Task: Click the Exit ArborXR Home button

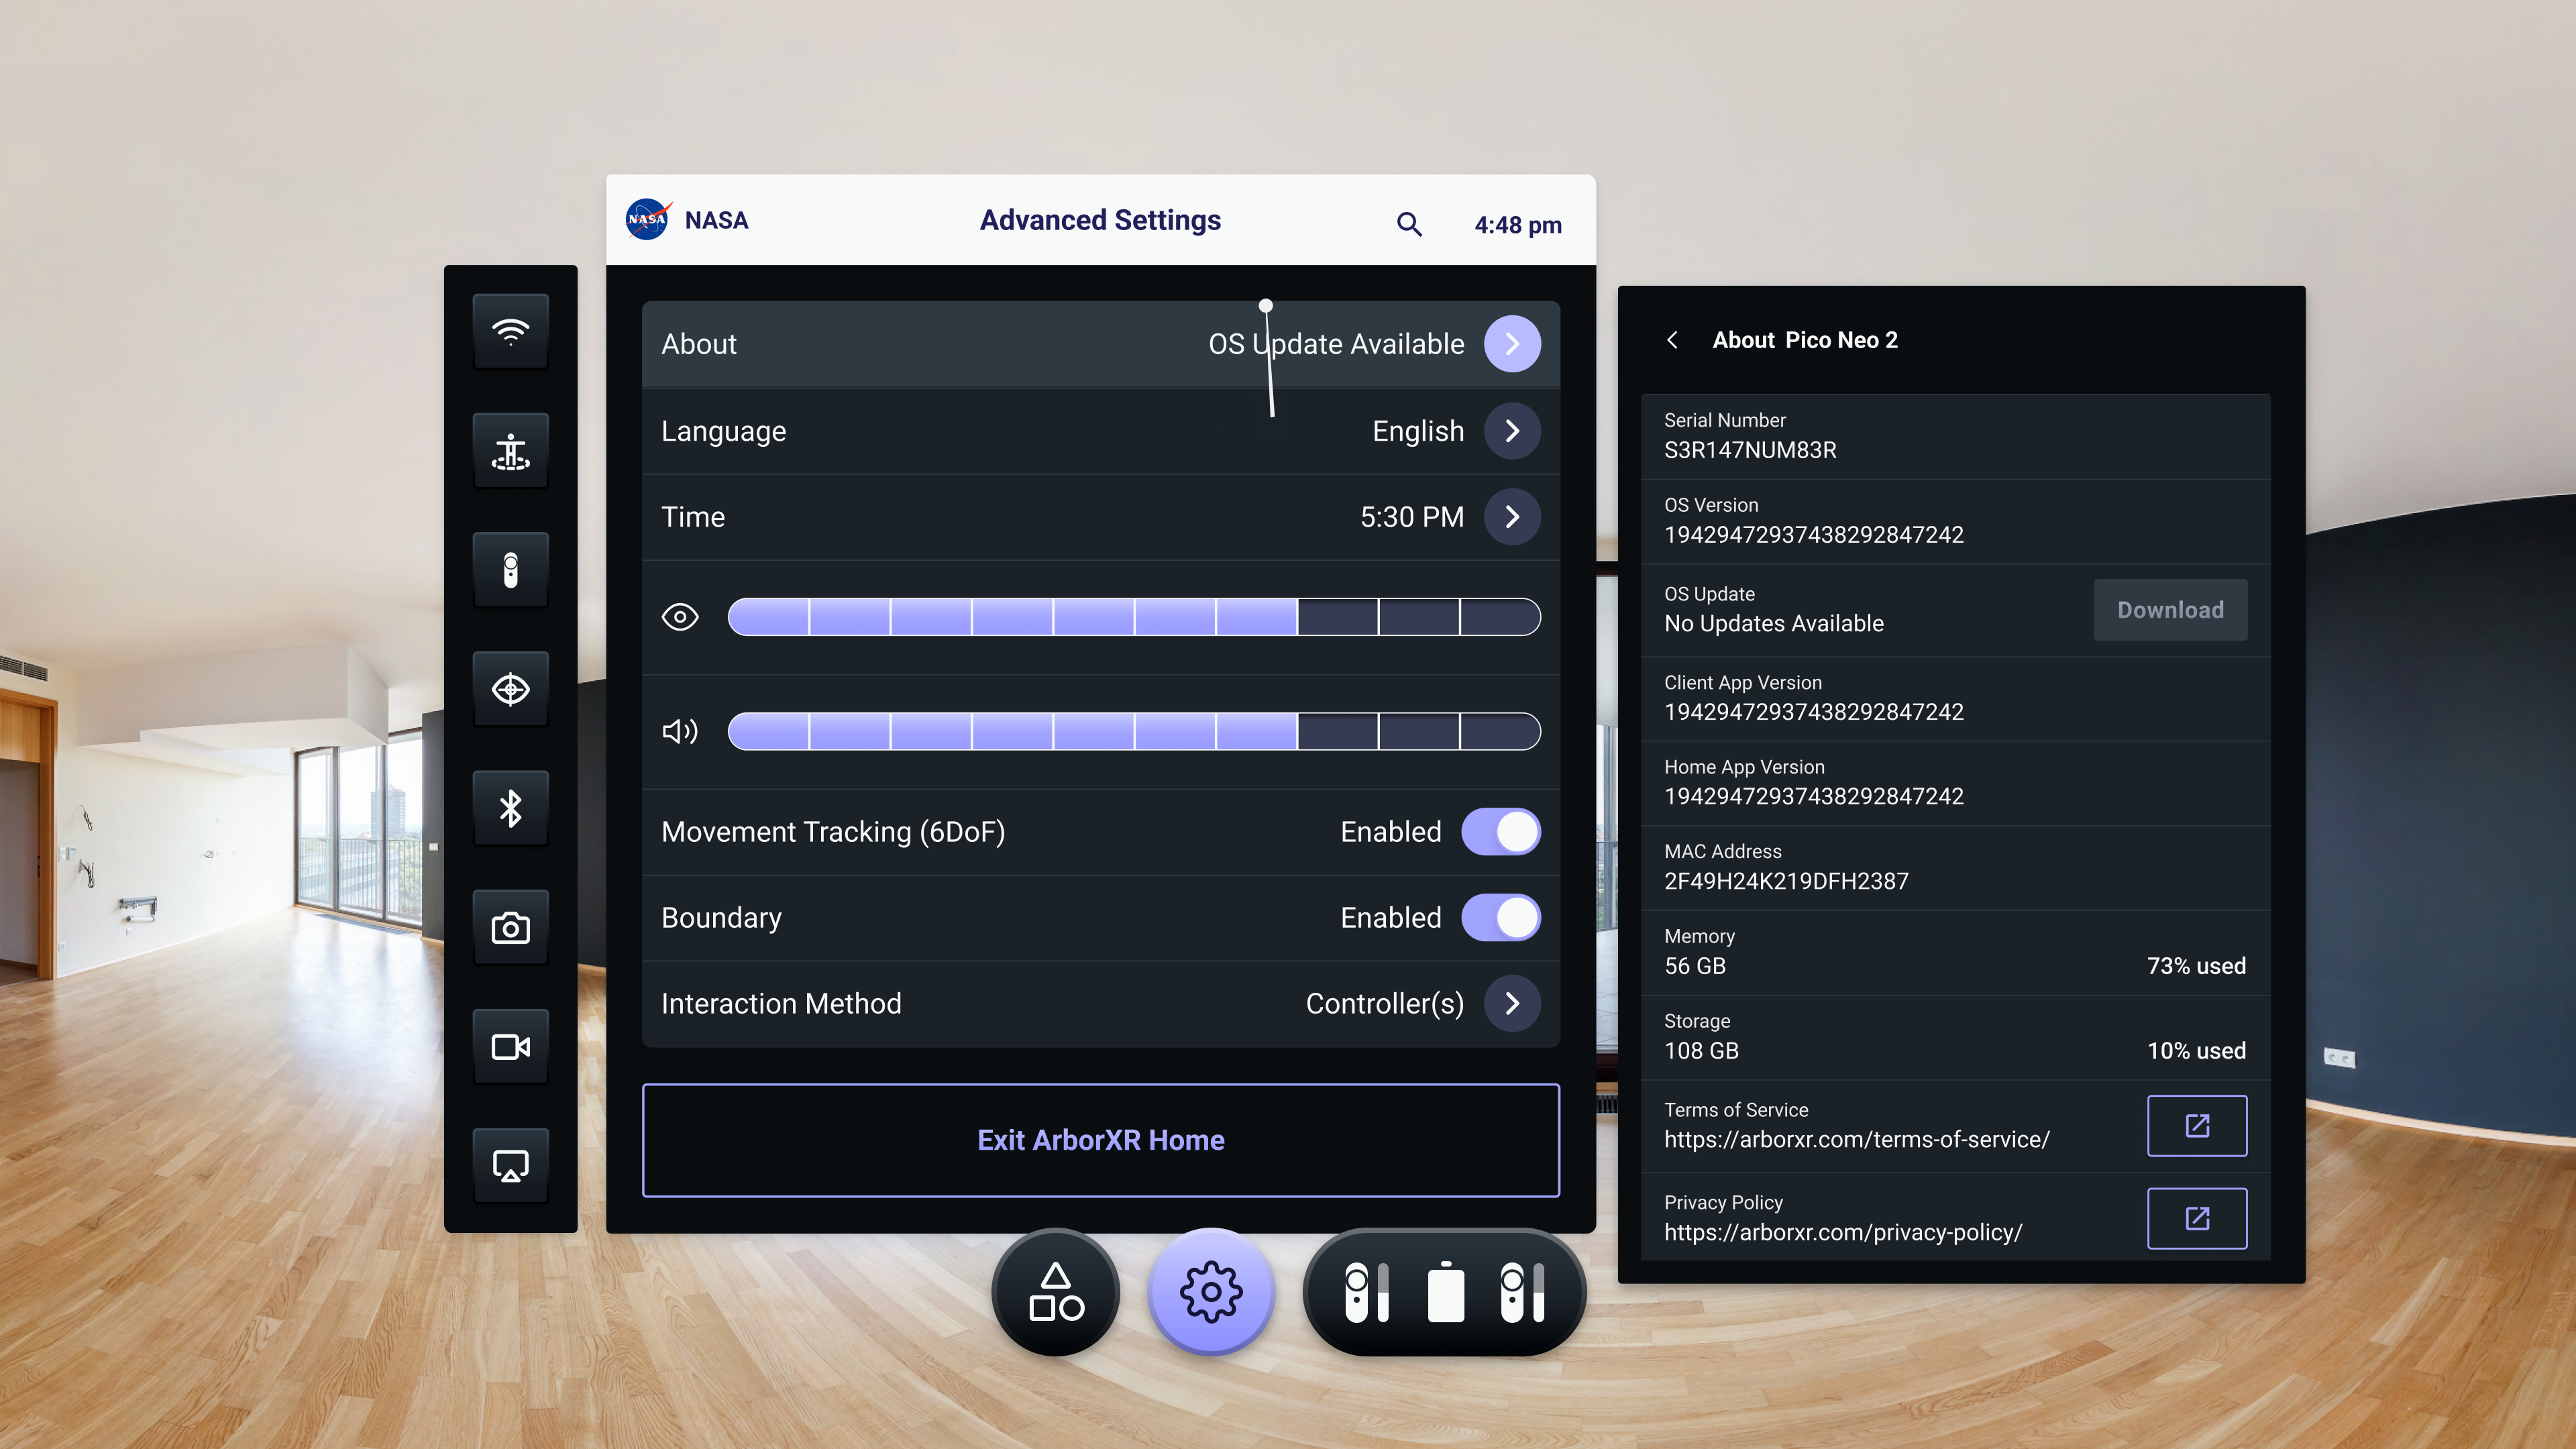Action: [x=1100, y=1140]
